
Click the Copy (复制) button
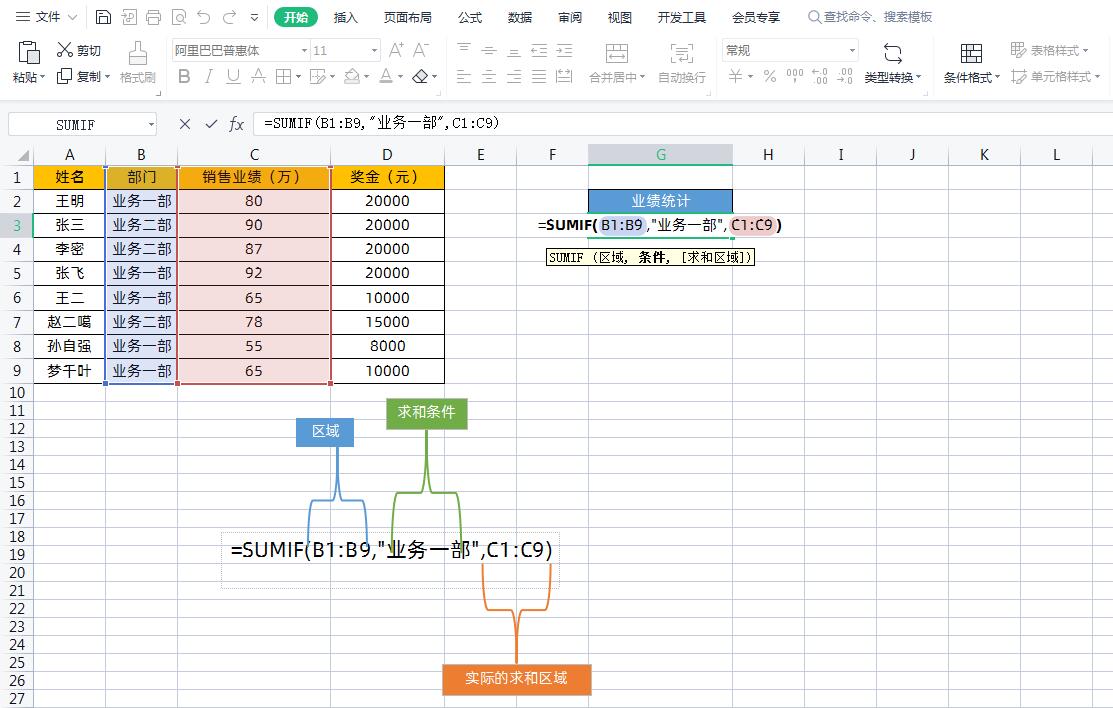[x=83, y=76]
